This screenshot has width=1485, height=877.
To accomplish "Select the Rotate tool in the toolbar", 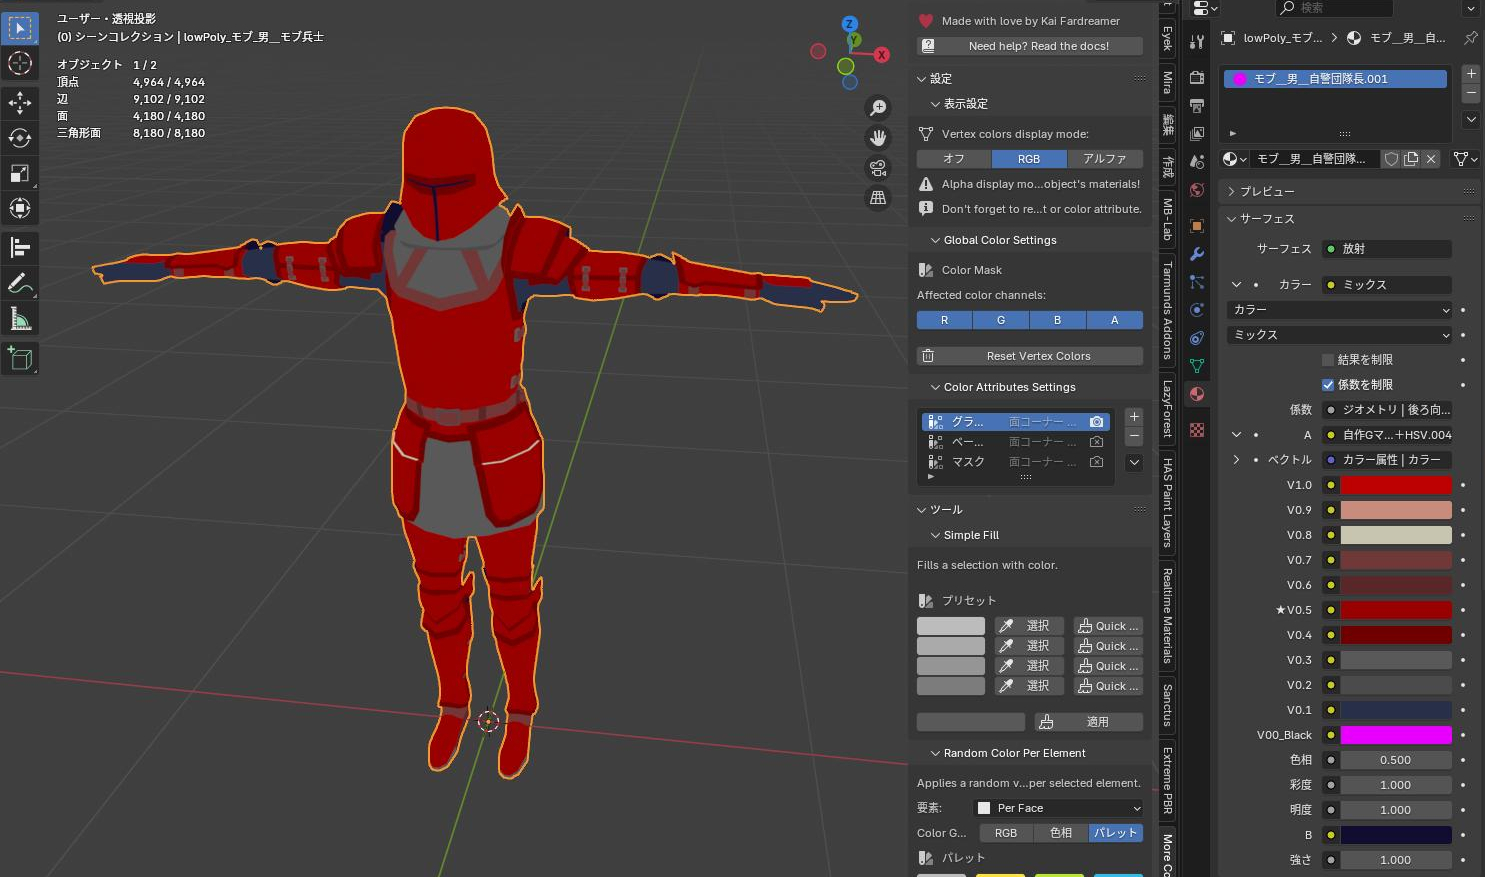I will 20,137.
